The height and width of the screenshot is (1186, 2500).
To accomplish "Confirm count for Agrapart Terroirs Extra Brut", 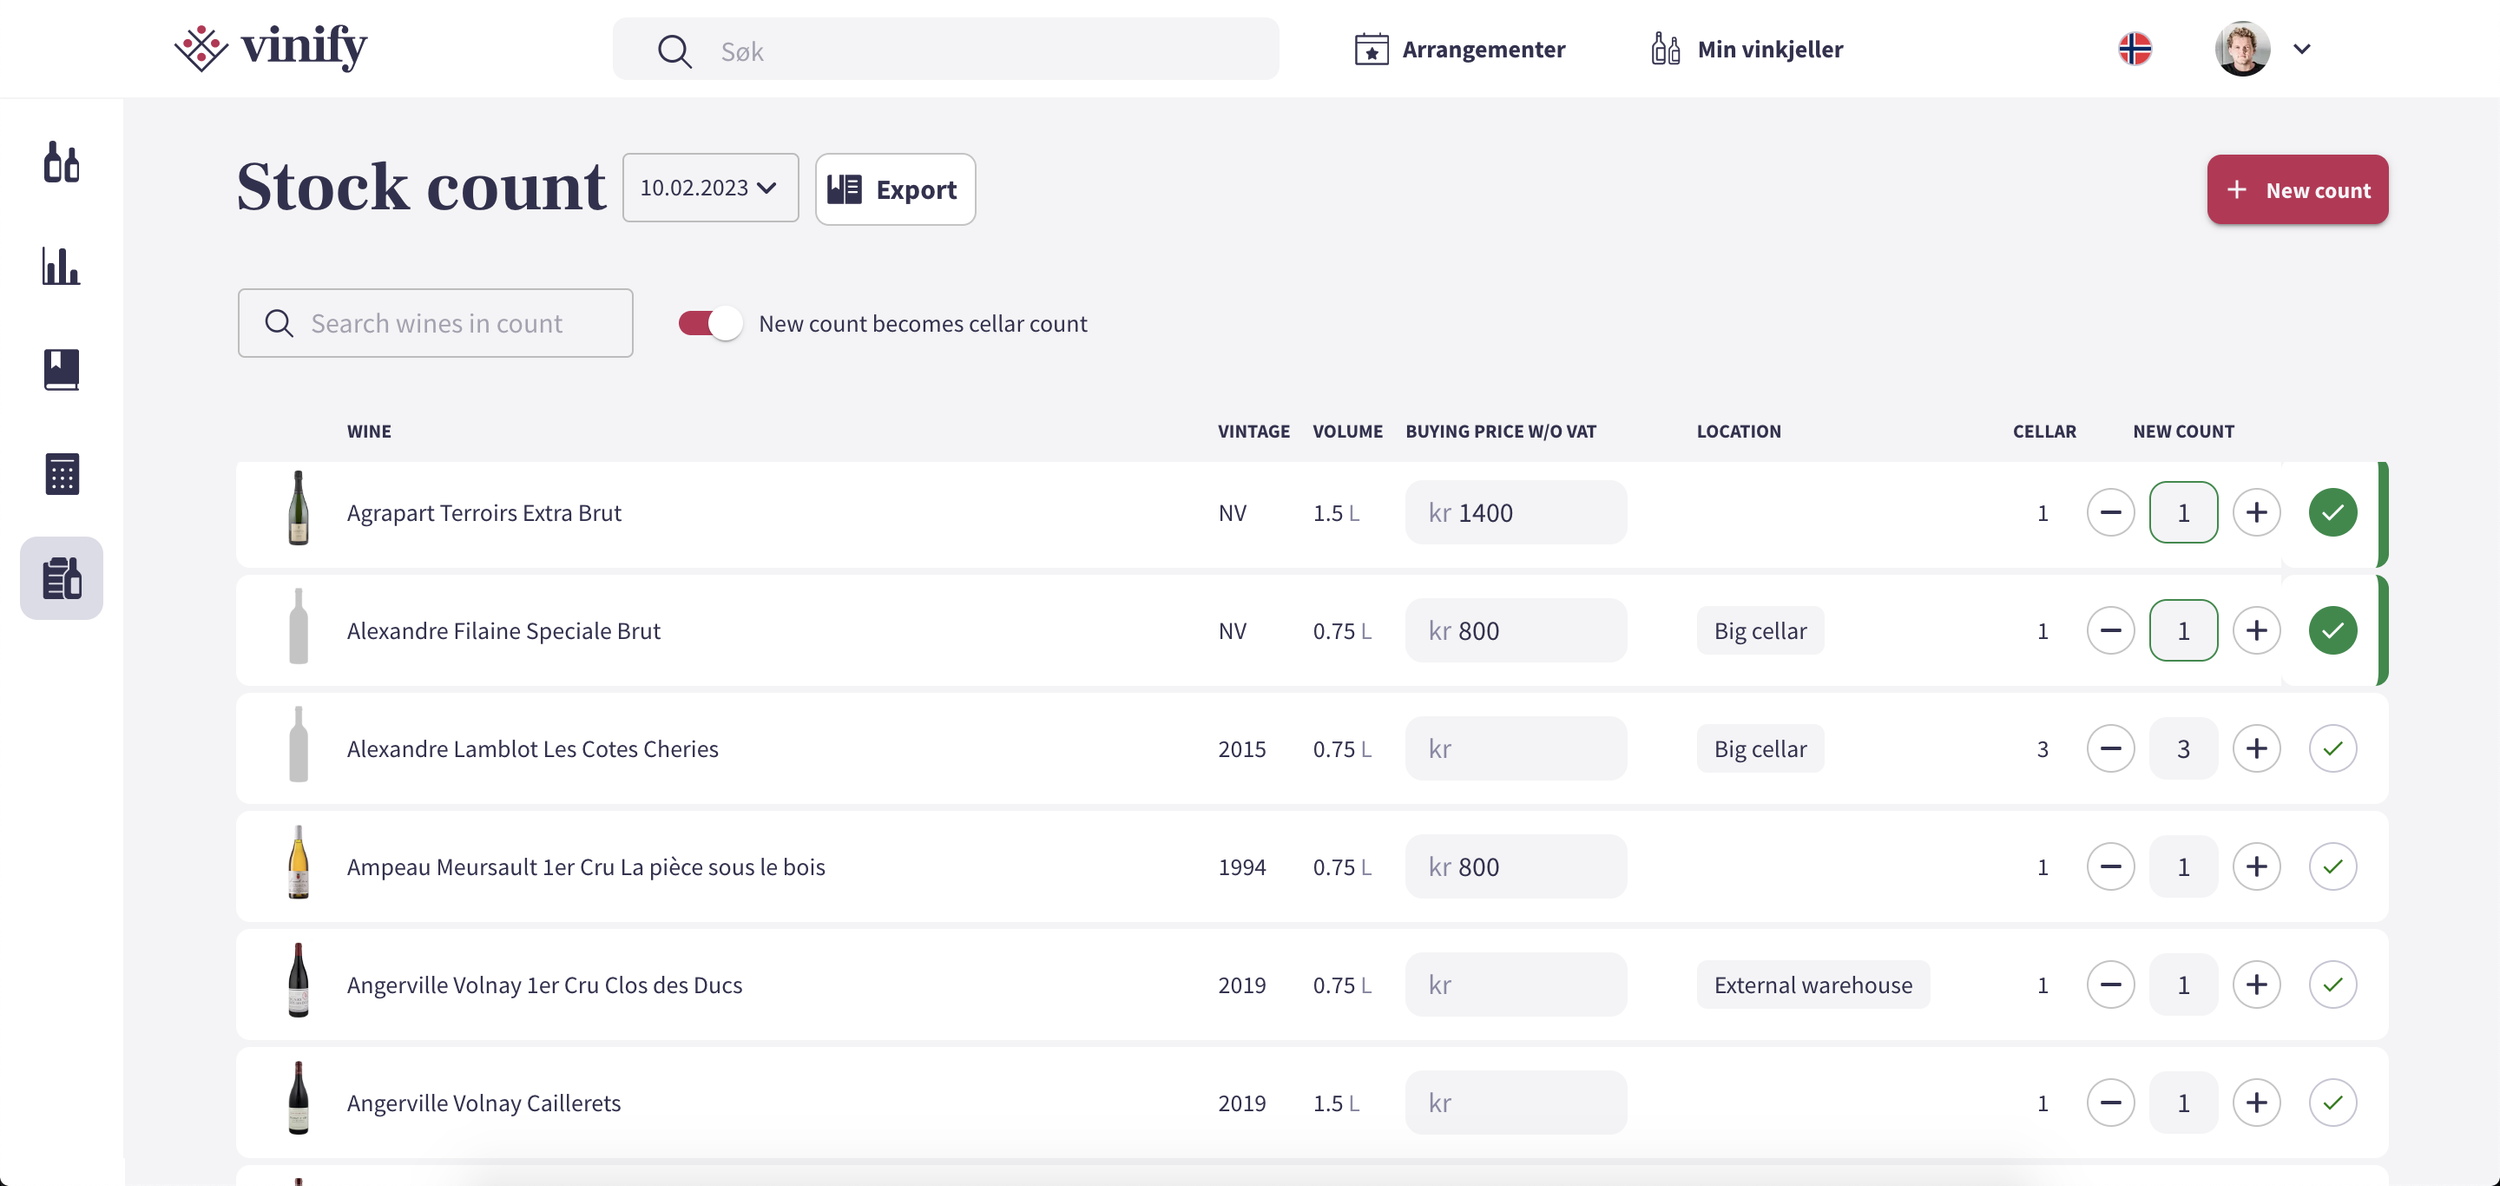I will [2333, 512].
